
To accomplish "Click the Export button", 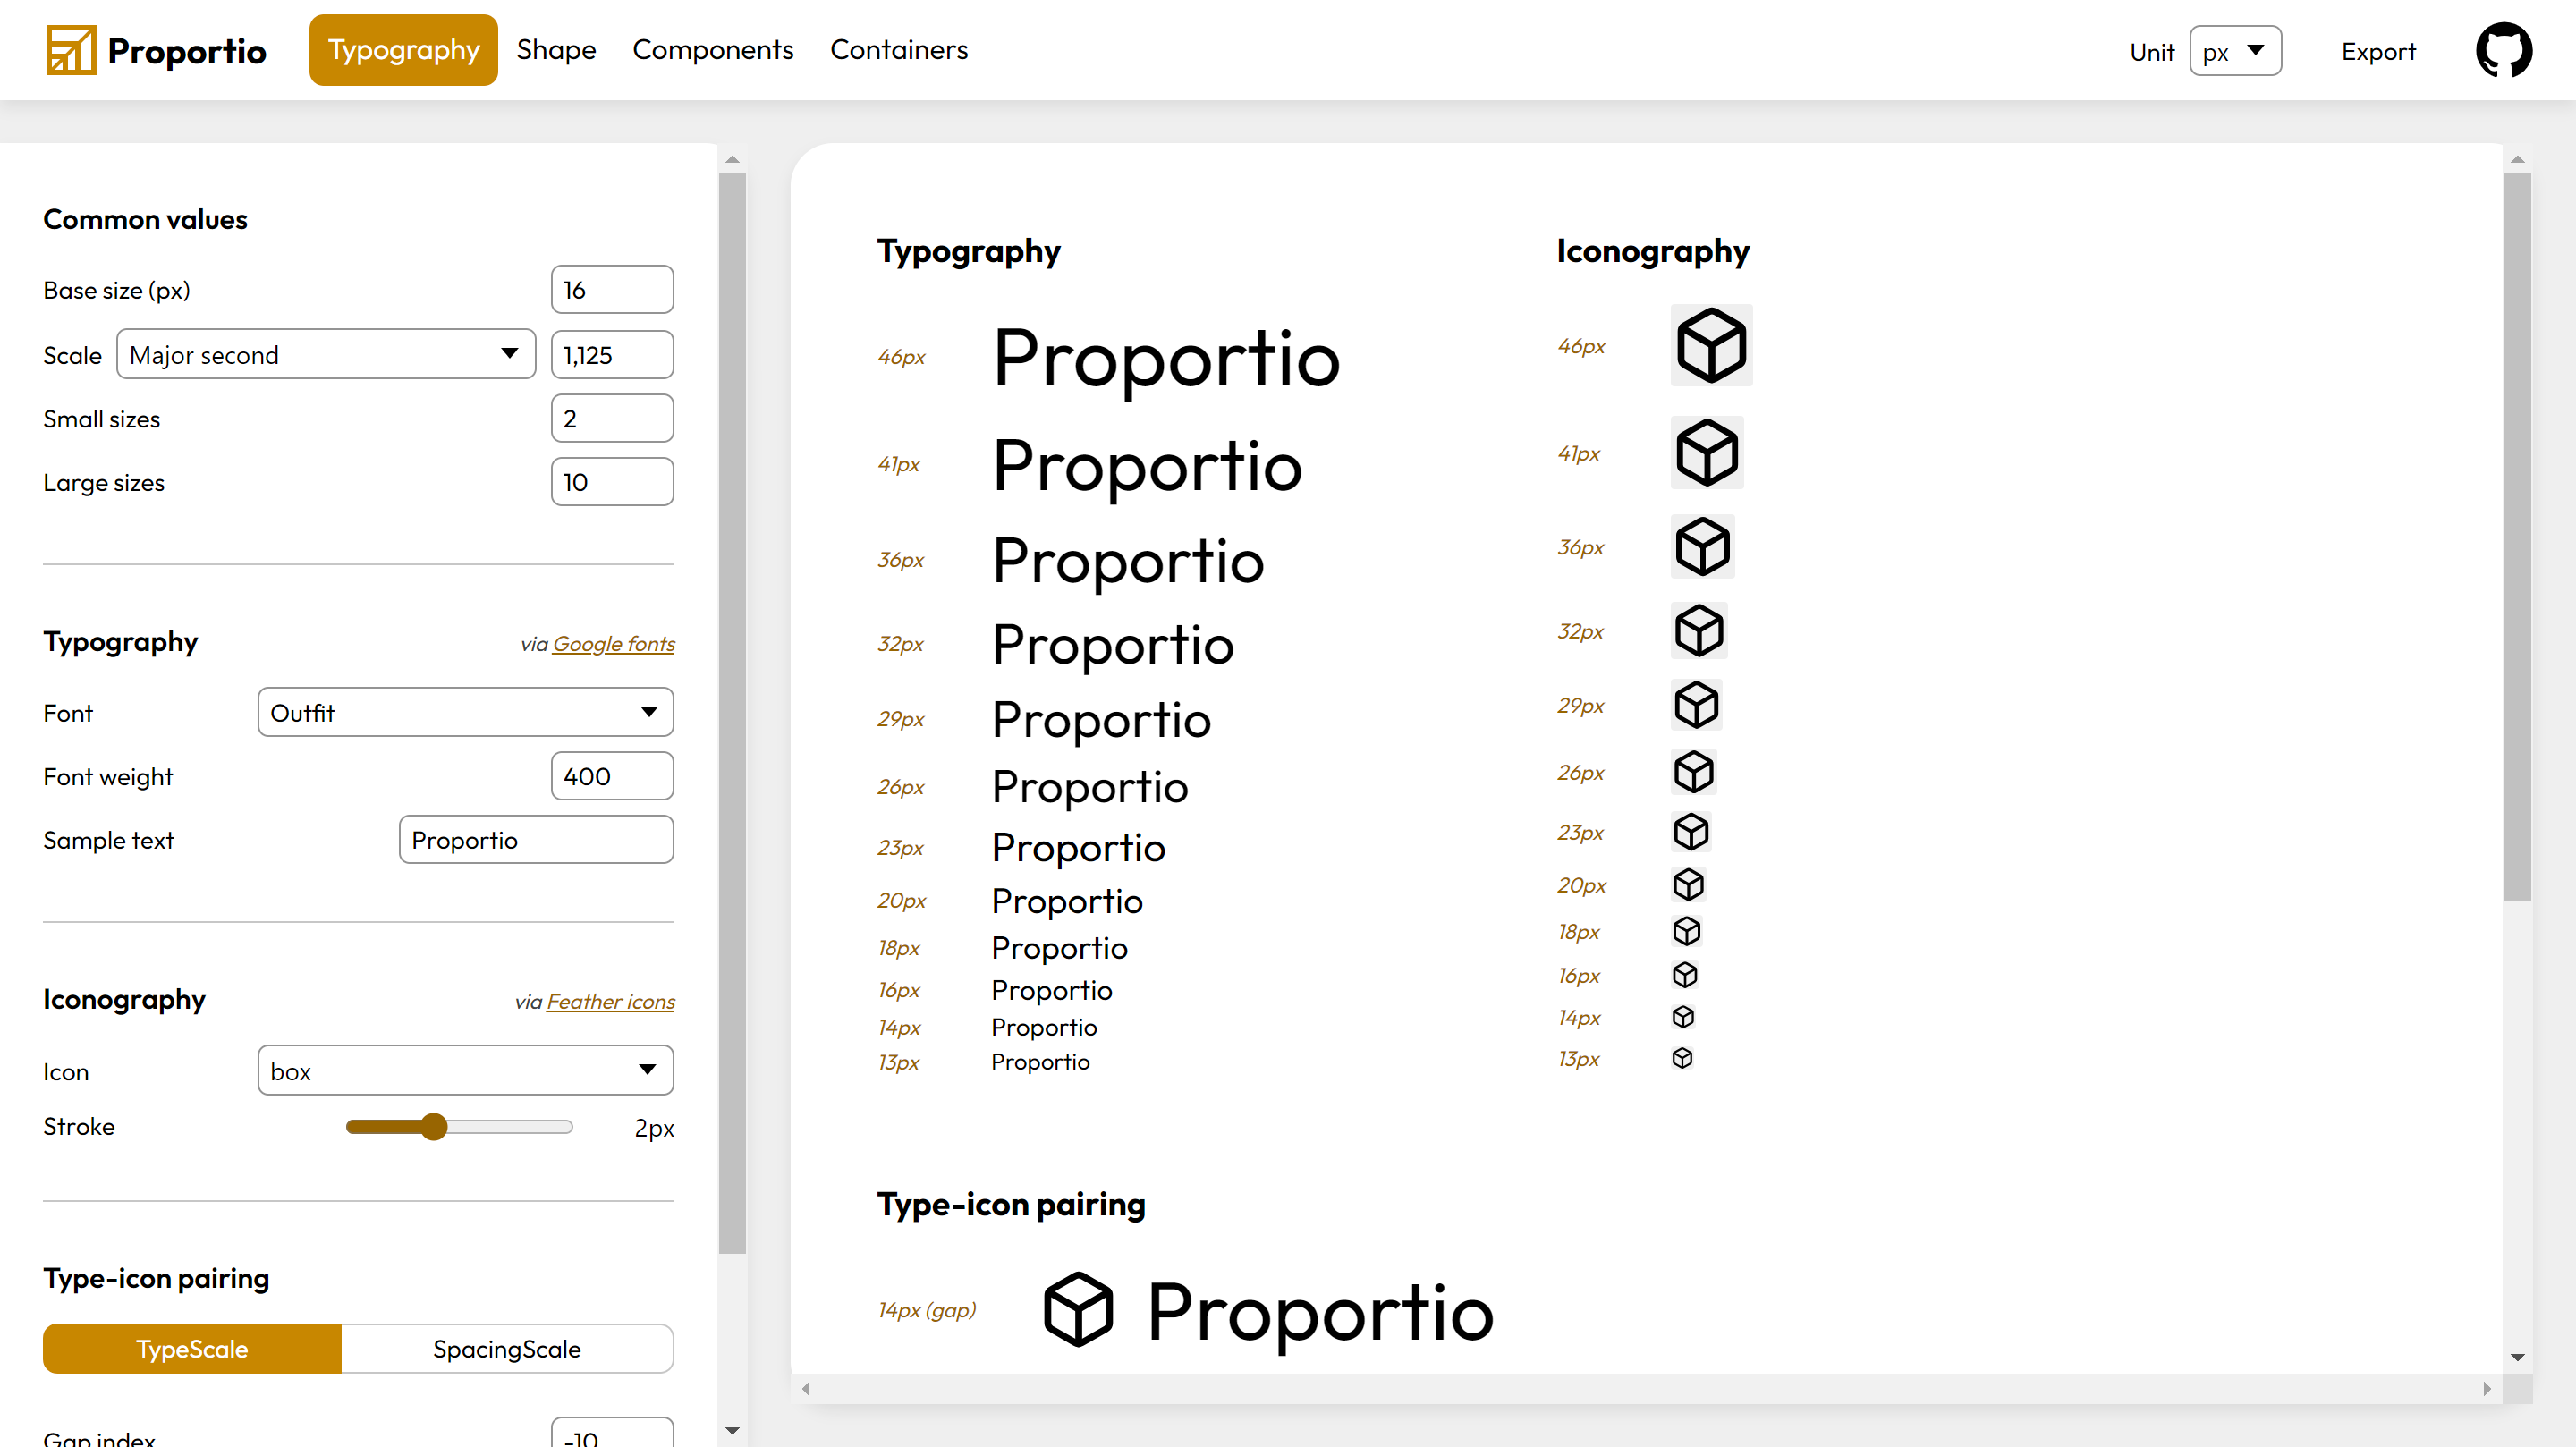I will click(x=2377, y=51).
